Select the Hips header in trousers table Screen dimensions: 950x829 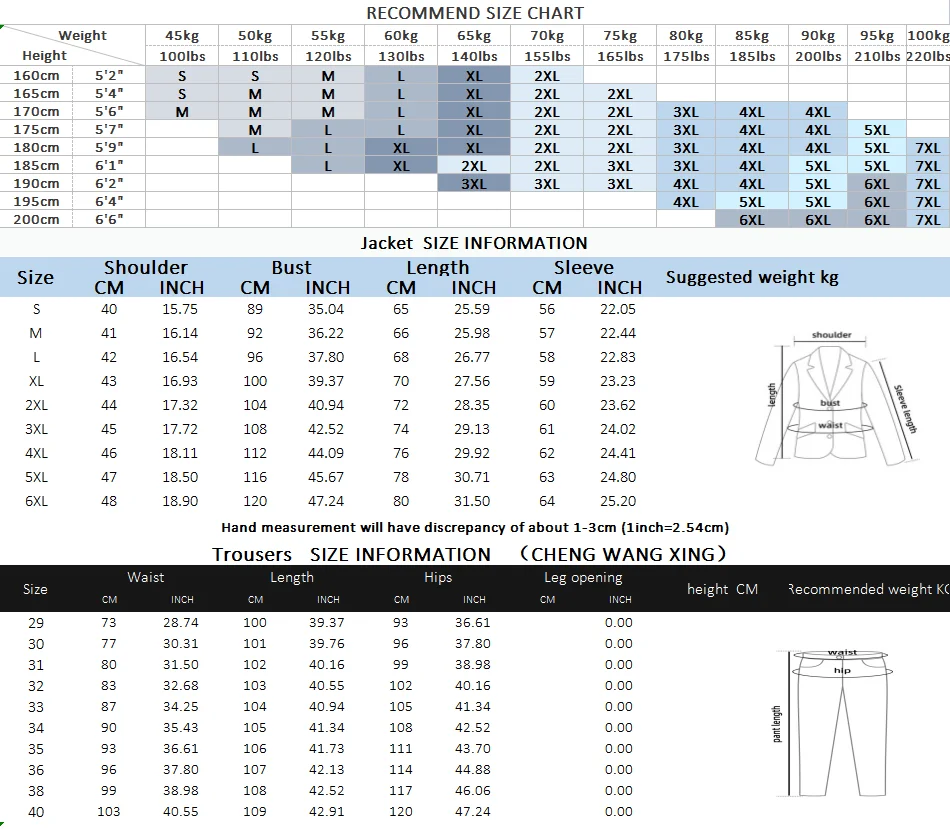(x=437, y=577)
